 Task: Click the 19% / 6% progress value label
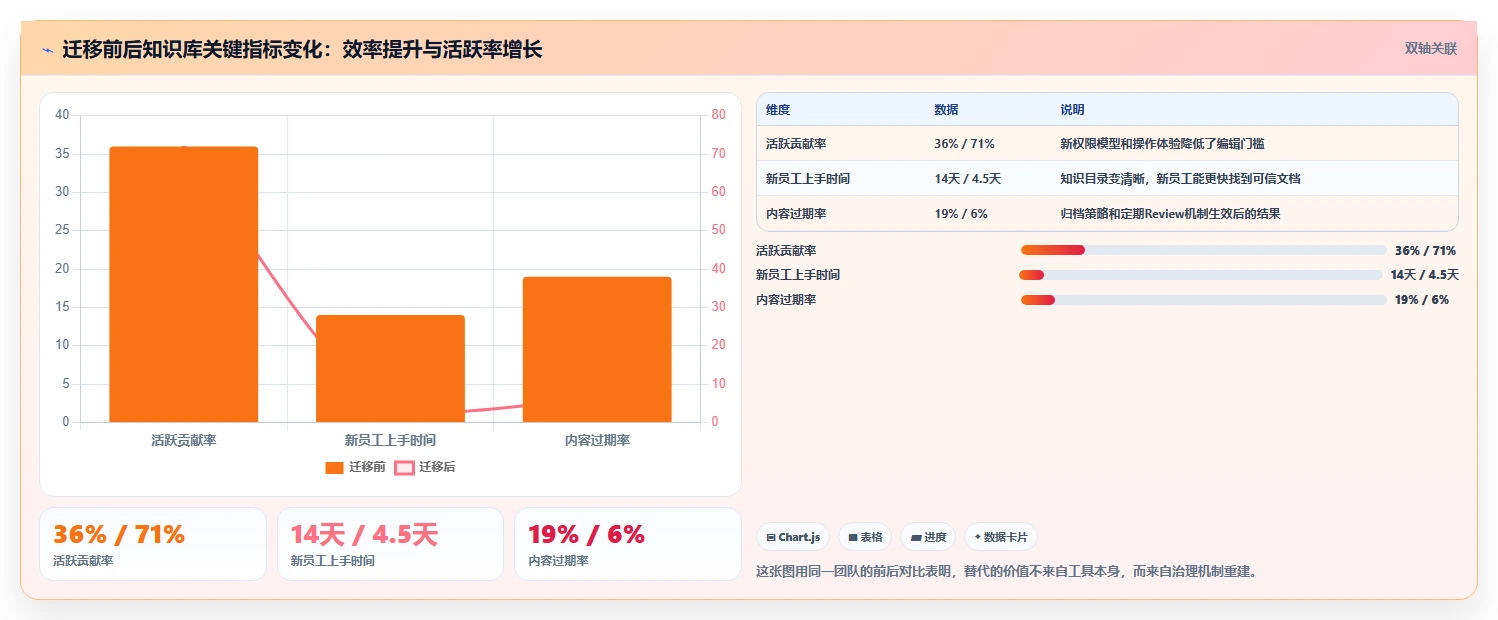1422,300
